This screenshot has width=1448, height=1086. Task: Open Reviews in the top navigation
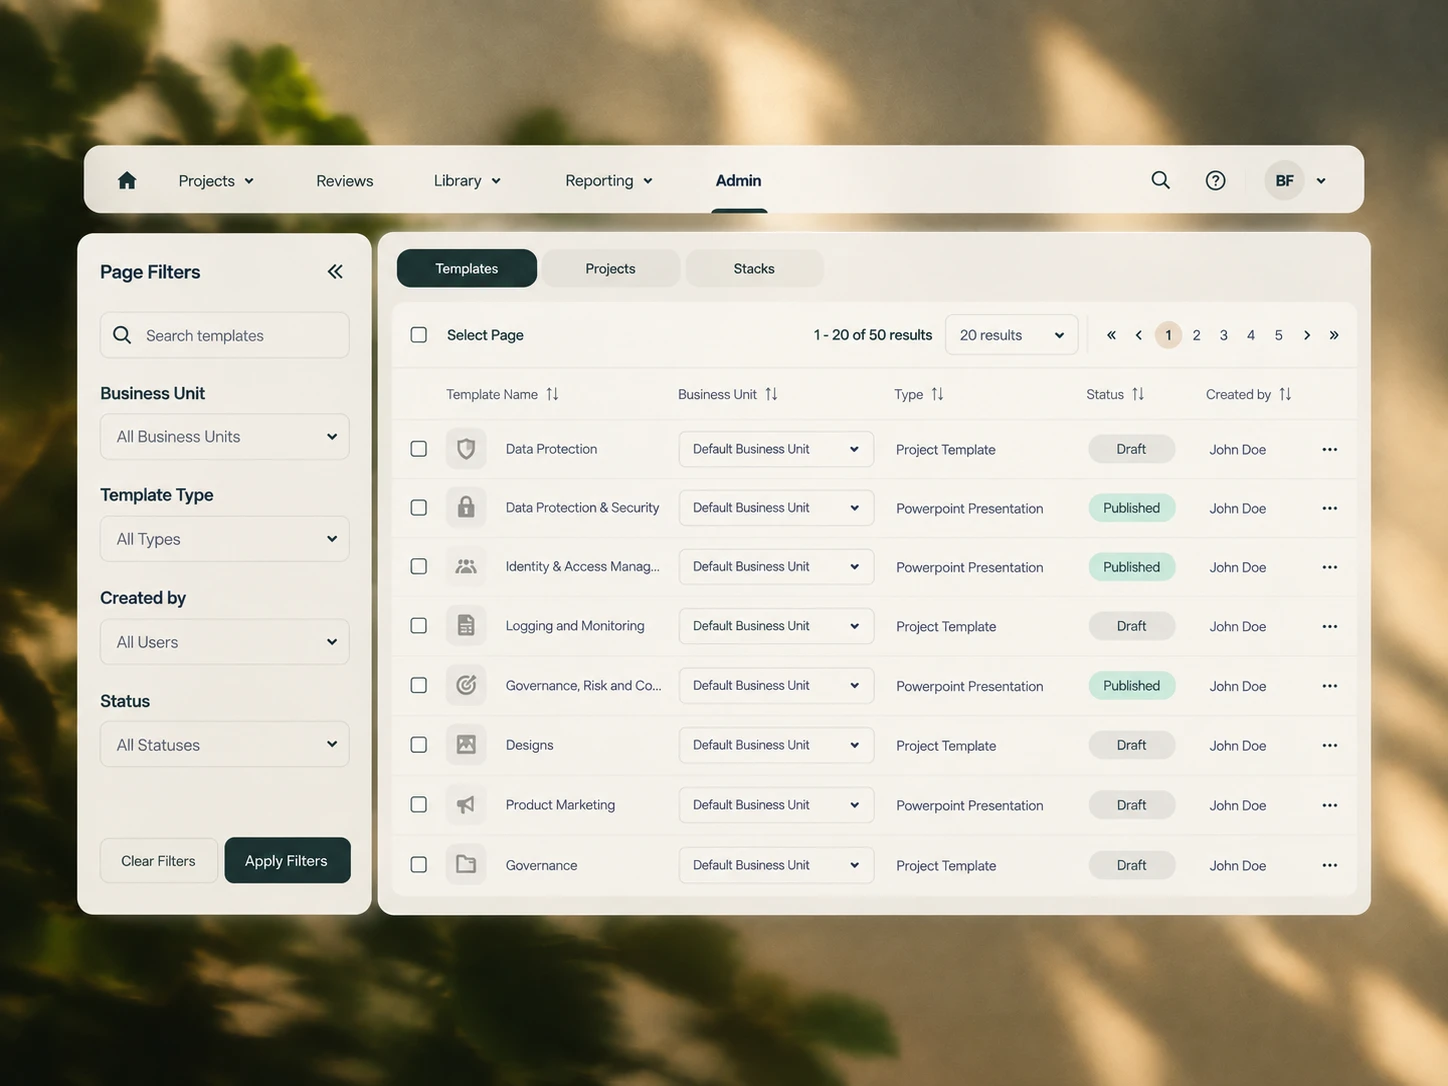pyautogui.click(x=345, y=181)
